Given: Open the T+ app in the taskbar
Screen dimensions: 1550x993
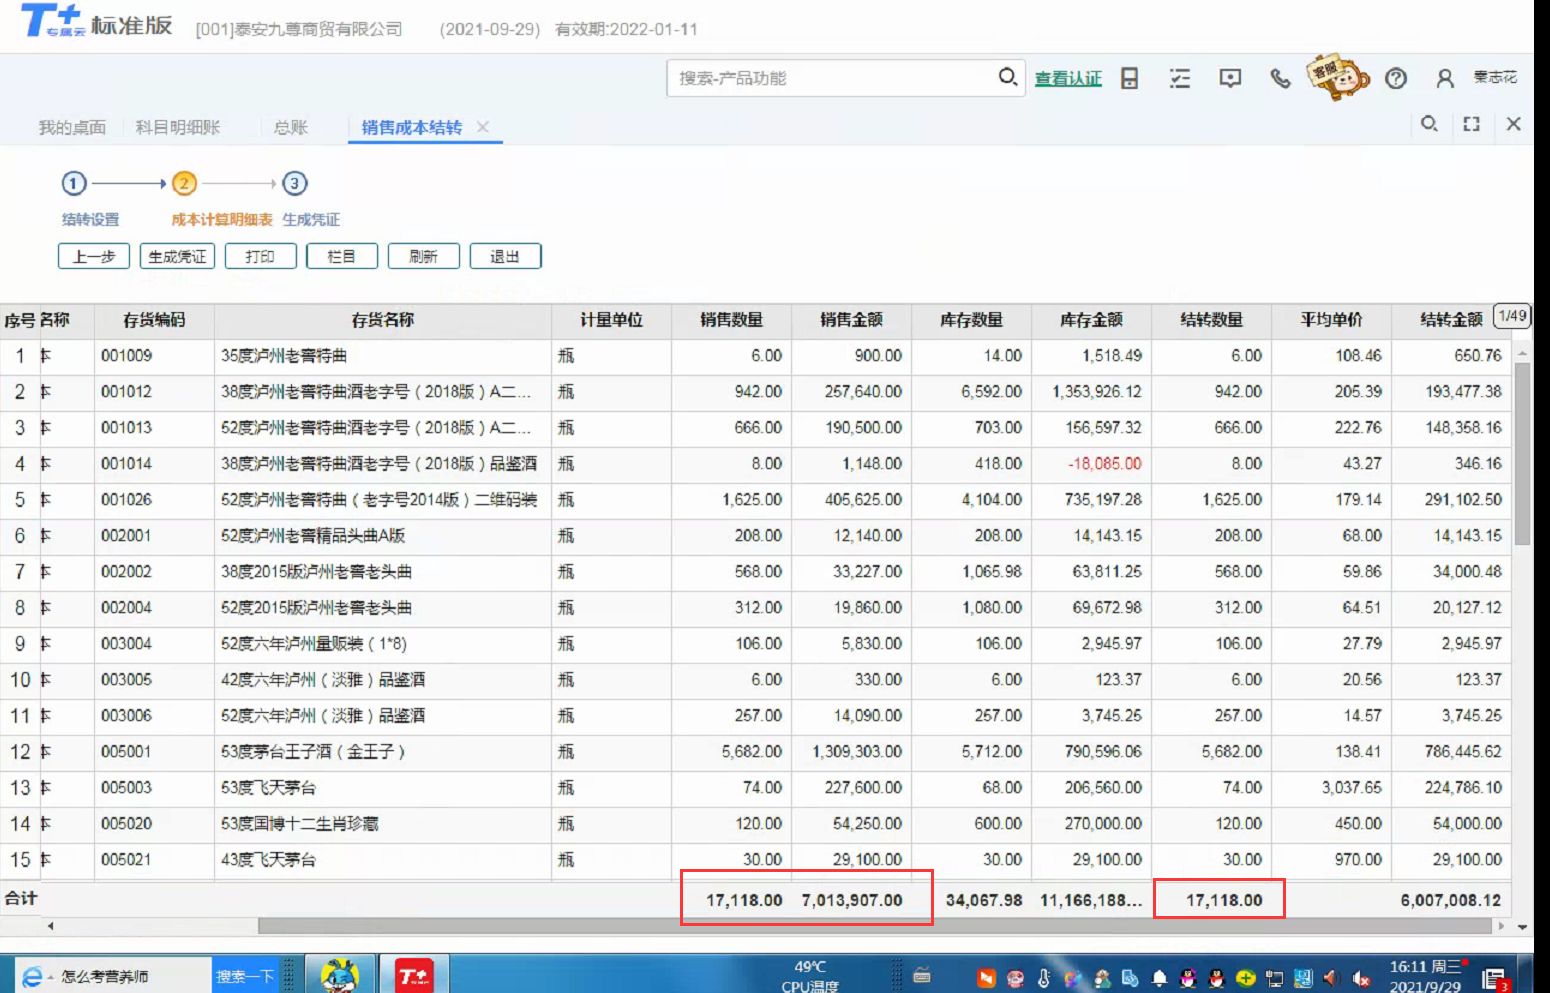Looking at the screenshot, I should (414, 975).
